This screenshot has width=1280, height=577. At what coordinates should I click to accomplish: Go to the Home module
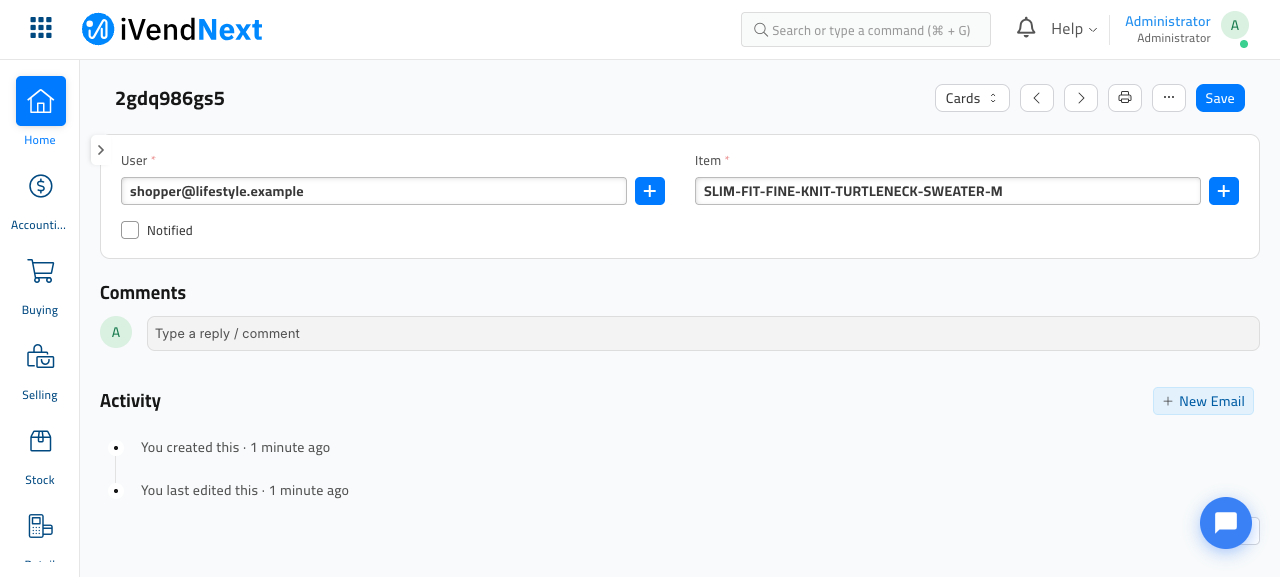tap(41, 112)
